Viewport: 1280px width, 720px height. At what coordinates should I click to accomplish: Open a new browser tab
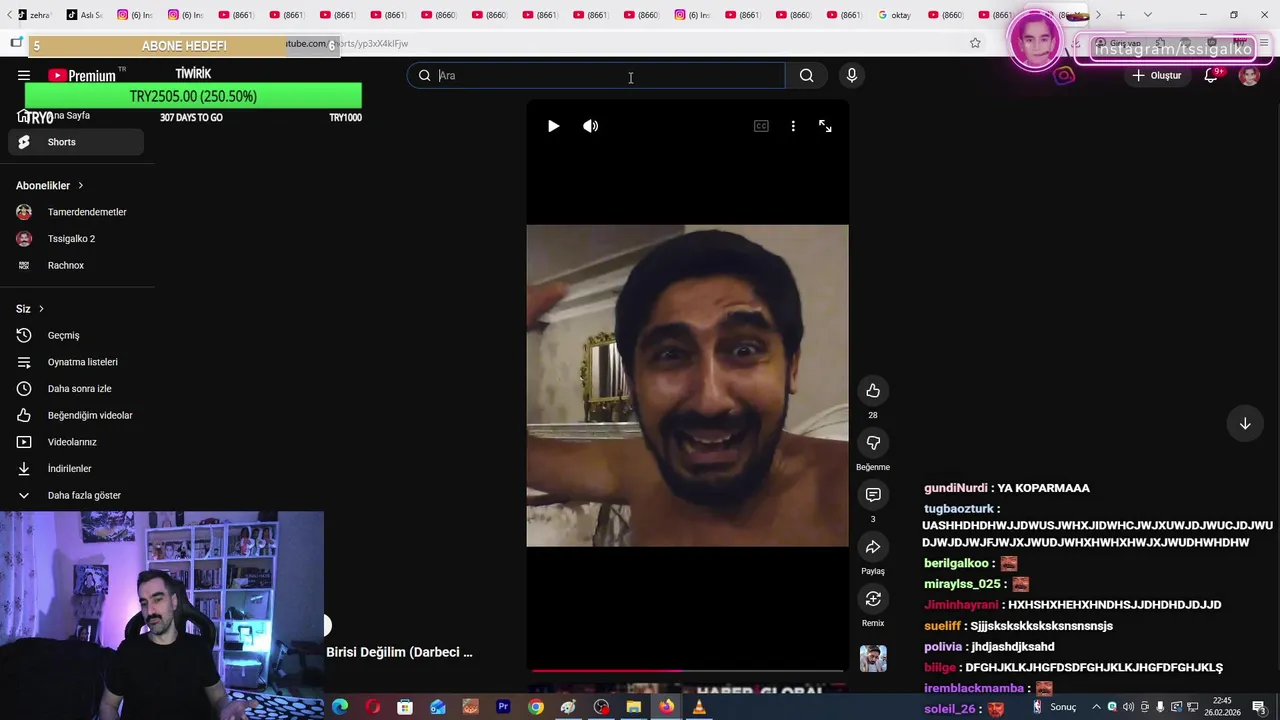point(1121,15)
